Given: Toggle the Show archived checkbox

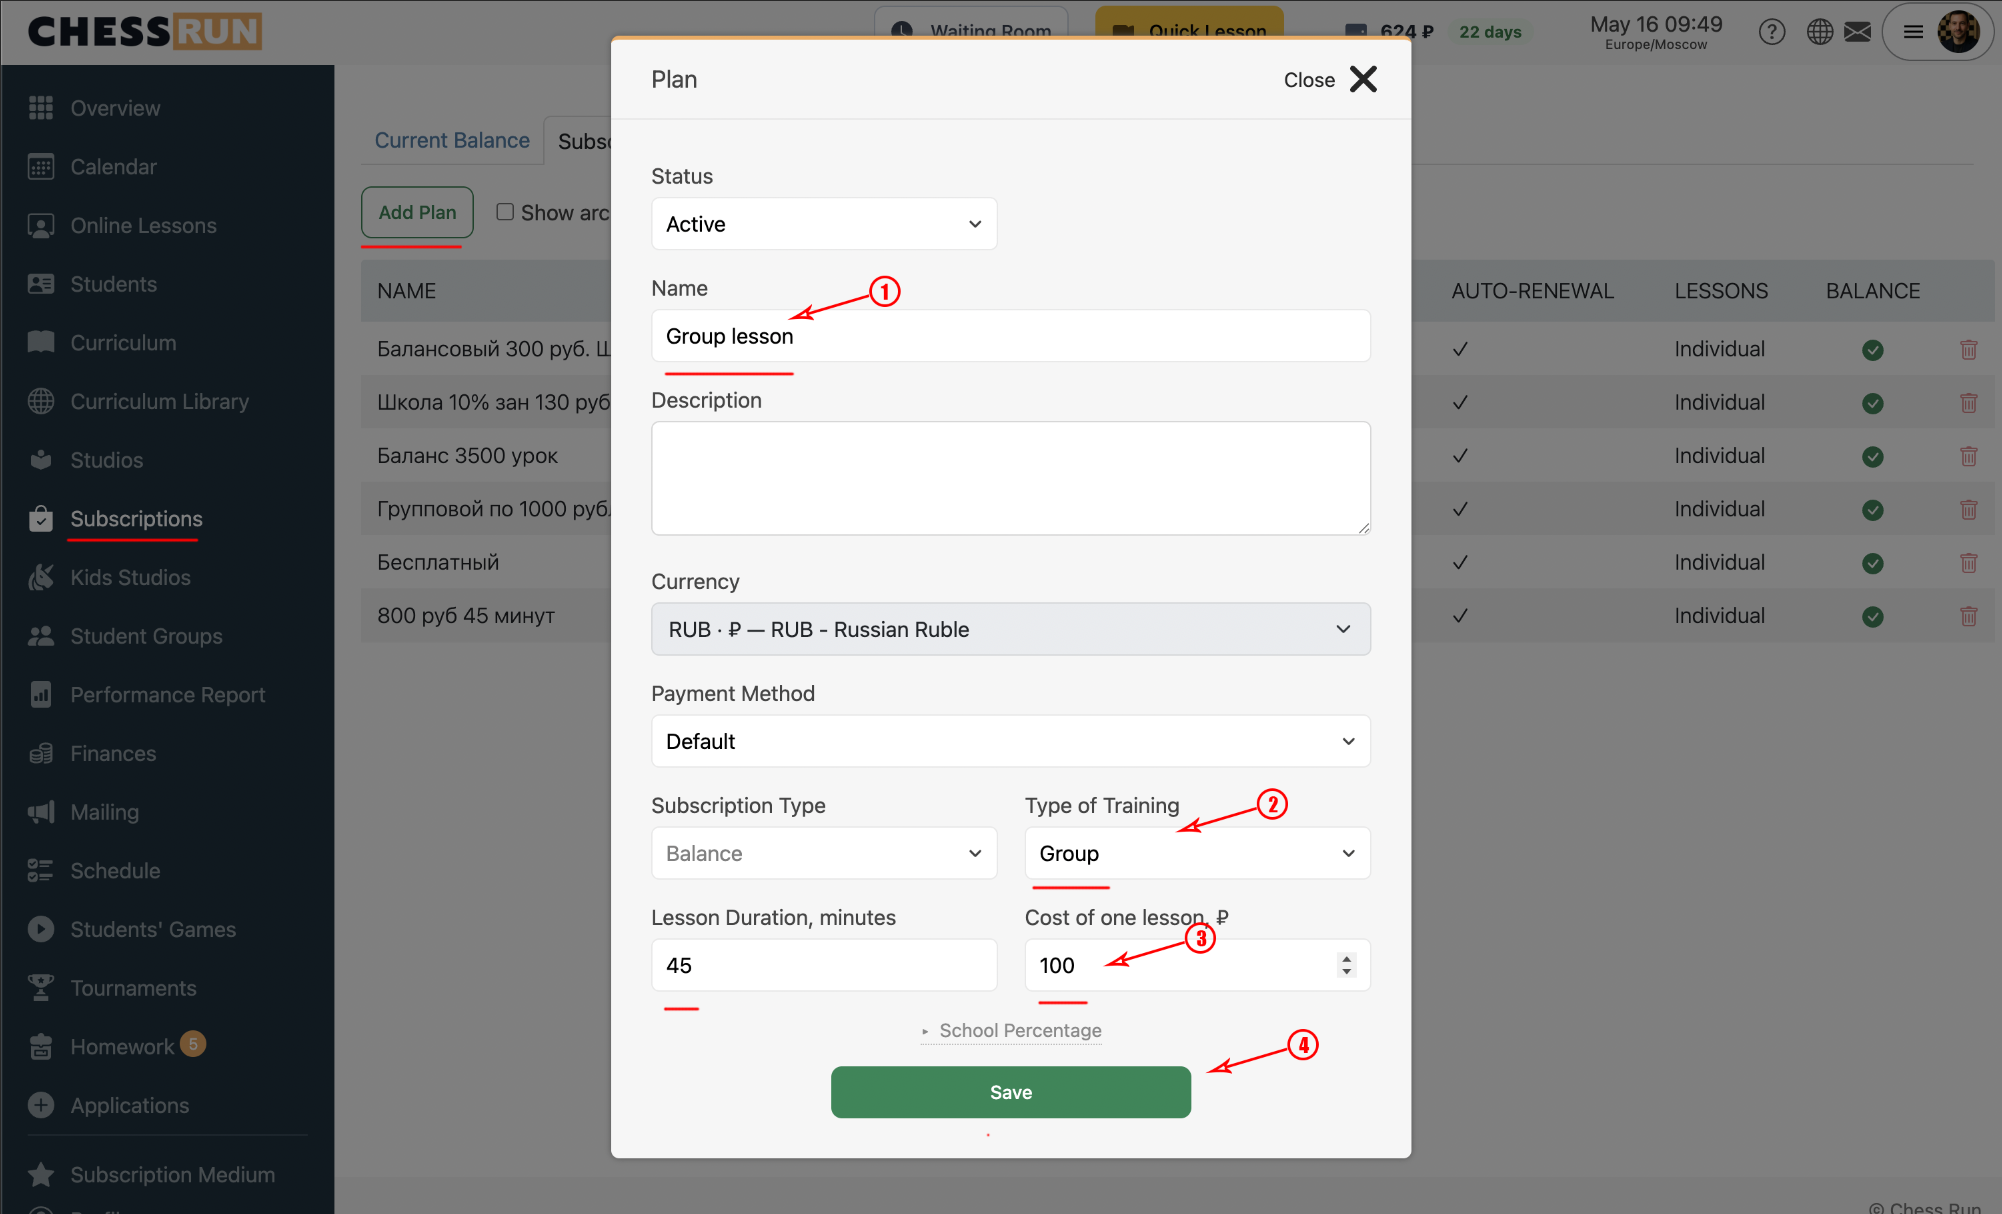Looking at the screenshot, I should 505,212.
